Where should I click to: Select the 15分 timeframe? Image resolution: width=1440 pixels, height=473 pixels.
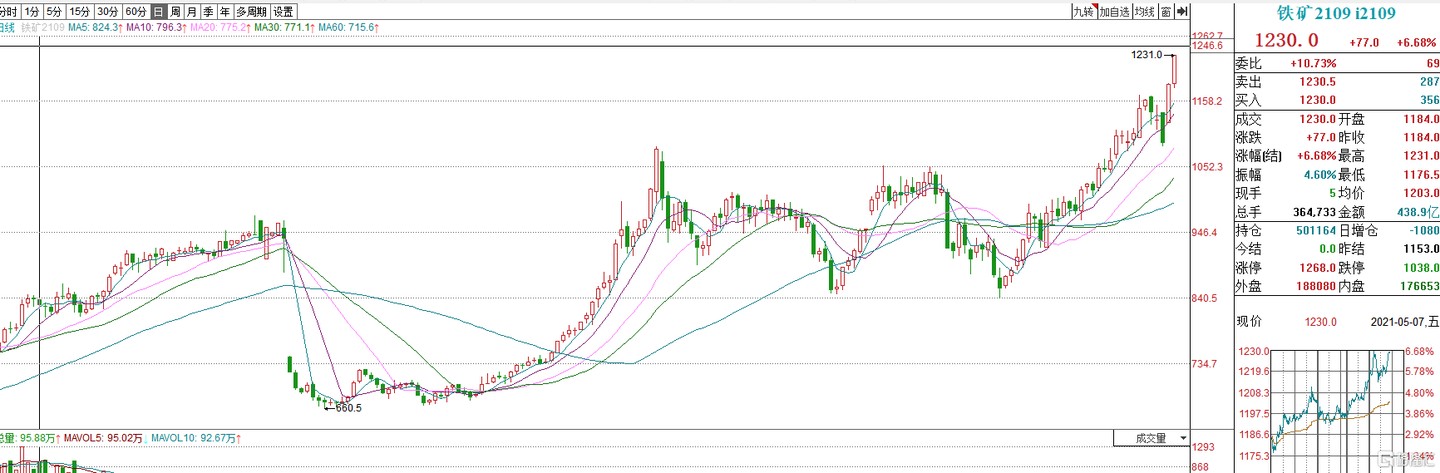[x=81, y=11]
